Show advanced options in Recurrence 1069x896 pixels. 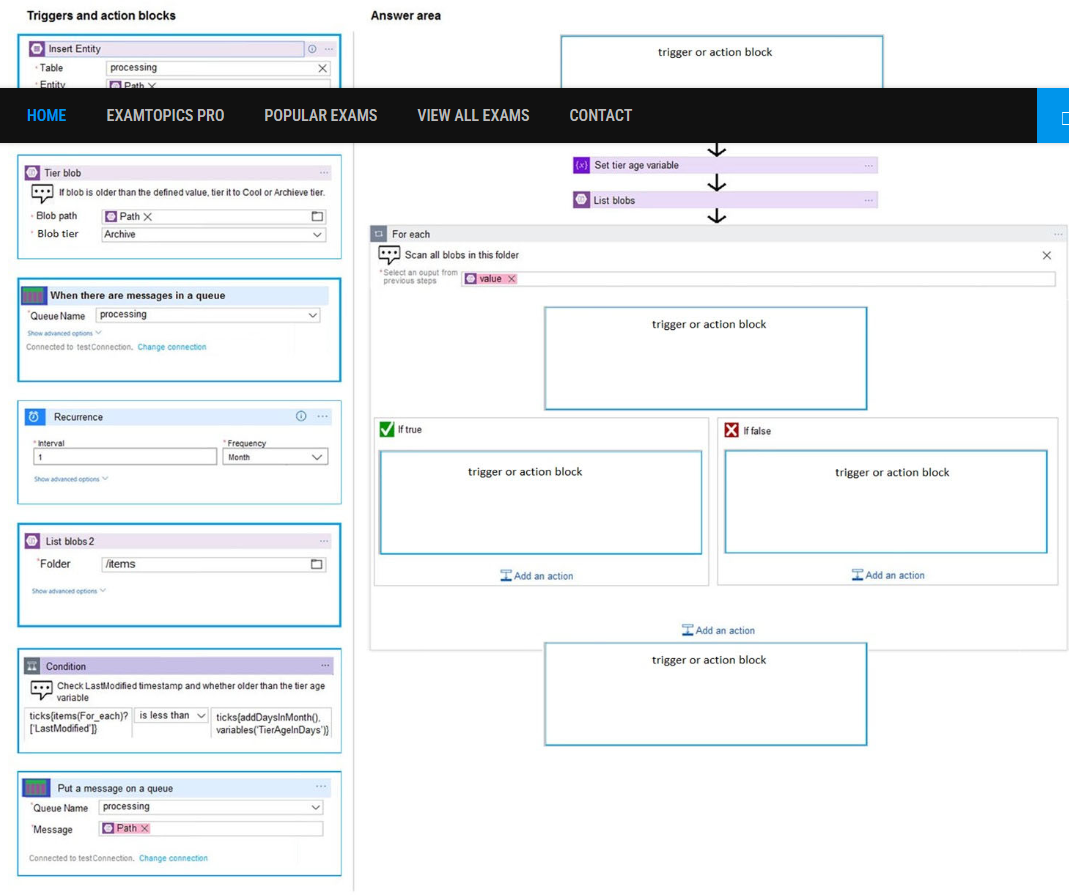pyautogui.click(x=71, y=479)
